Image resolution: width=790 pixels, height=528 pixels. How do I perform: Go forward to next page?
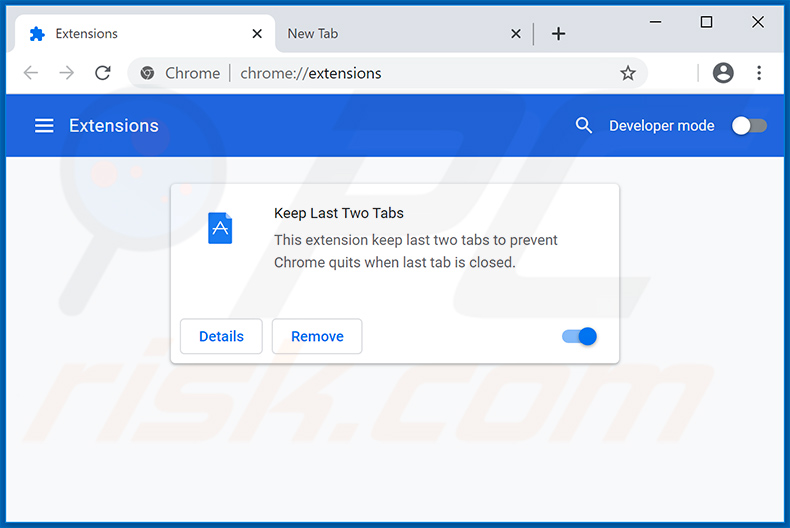point(67,73)
